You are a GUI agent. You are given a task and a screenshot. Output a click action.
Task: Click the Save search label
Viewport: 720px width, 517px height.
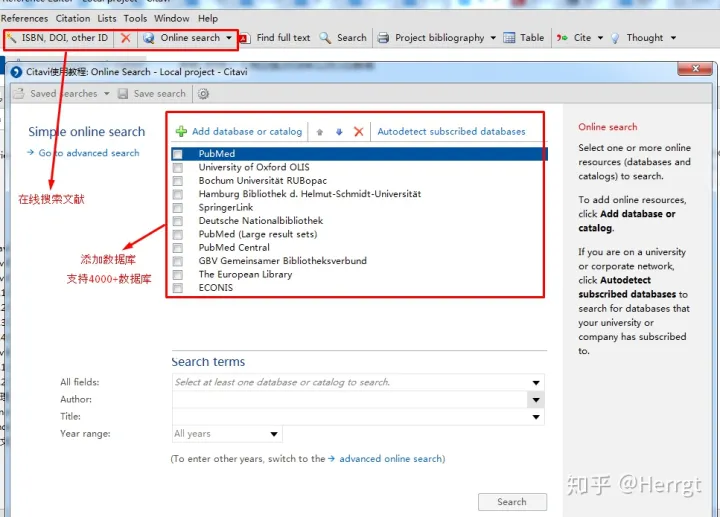coord(159,94)
